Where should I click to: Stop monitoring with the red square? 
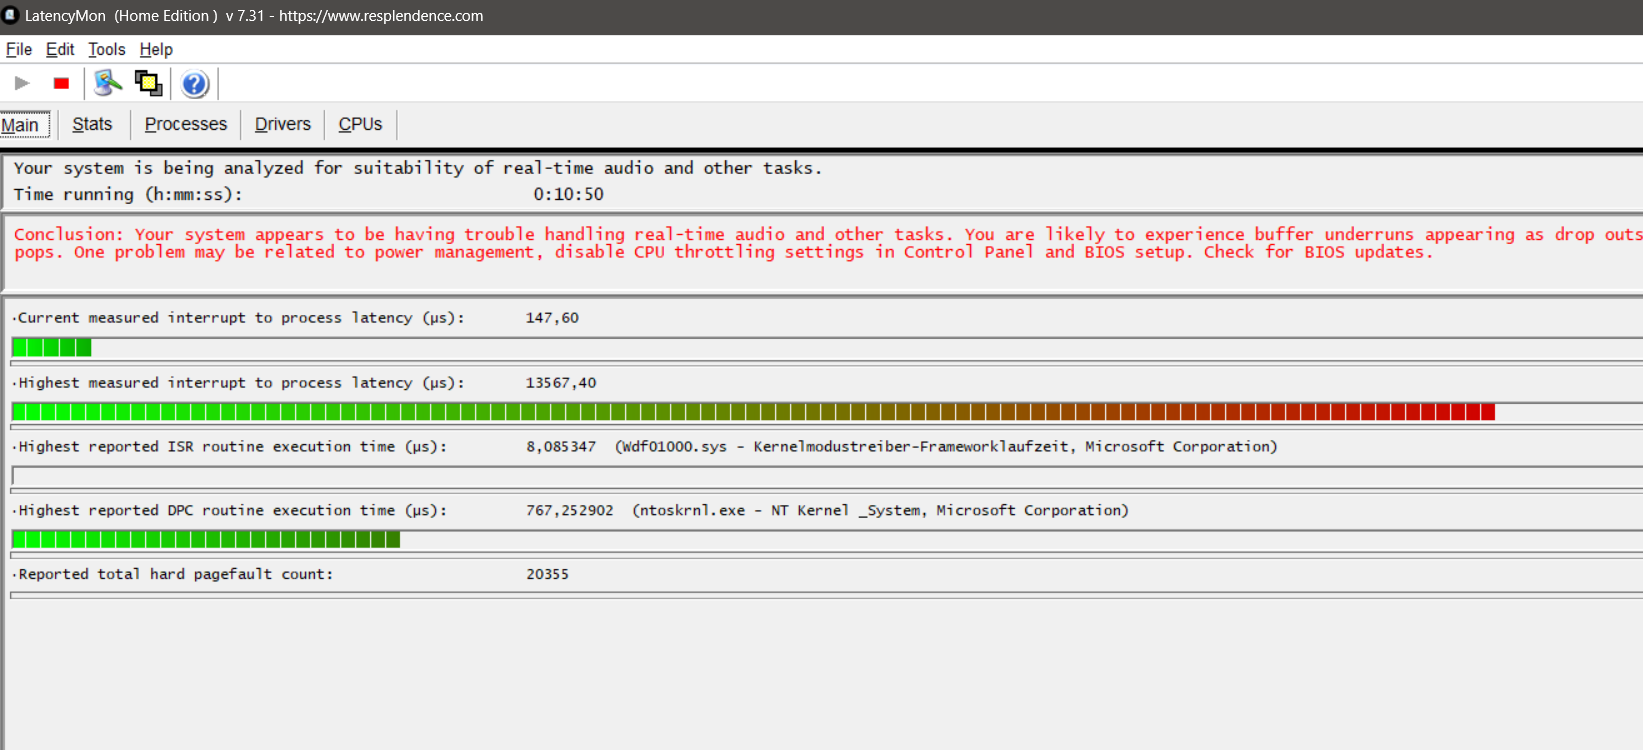61,83
